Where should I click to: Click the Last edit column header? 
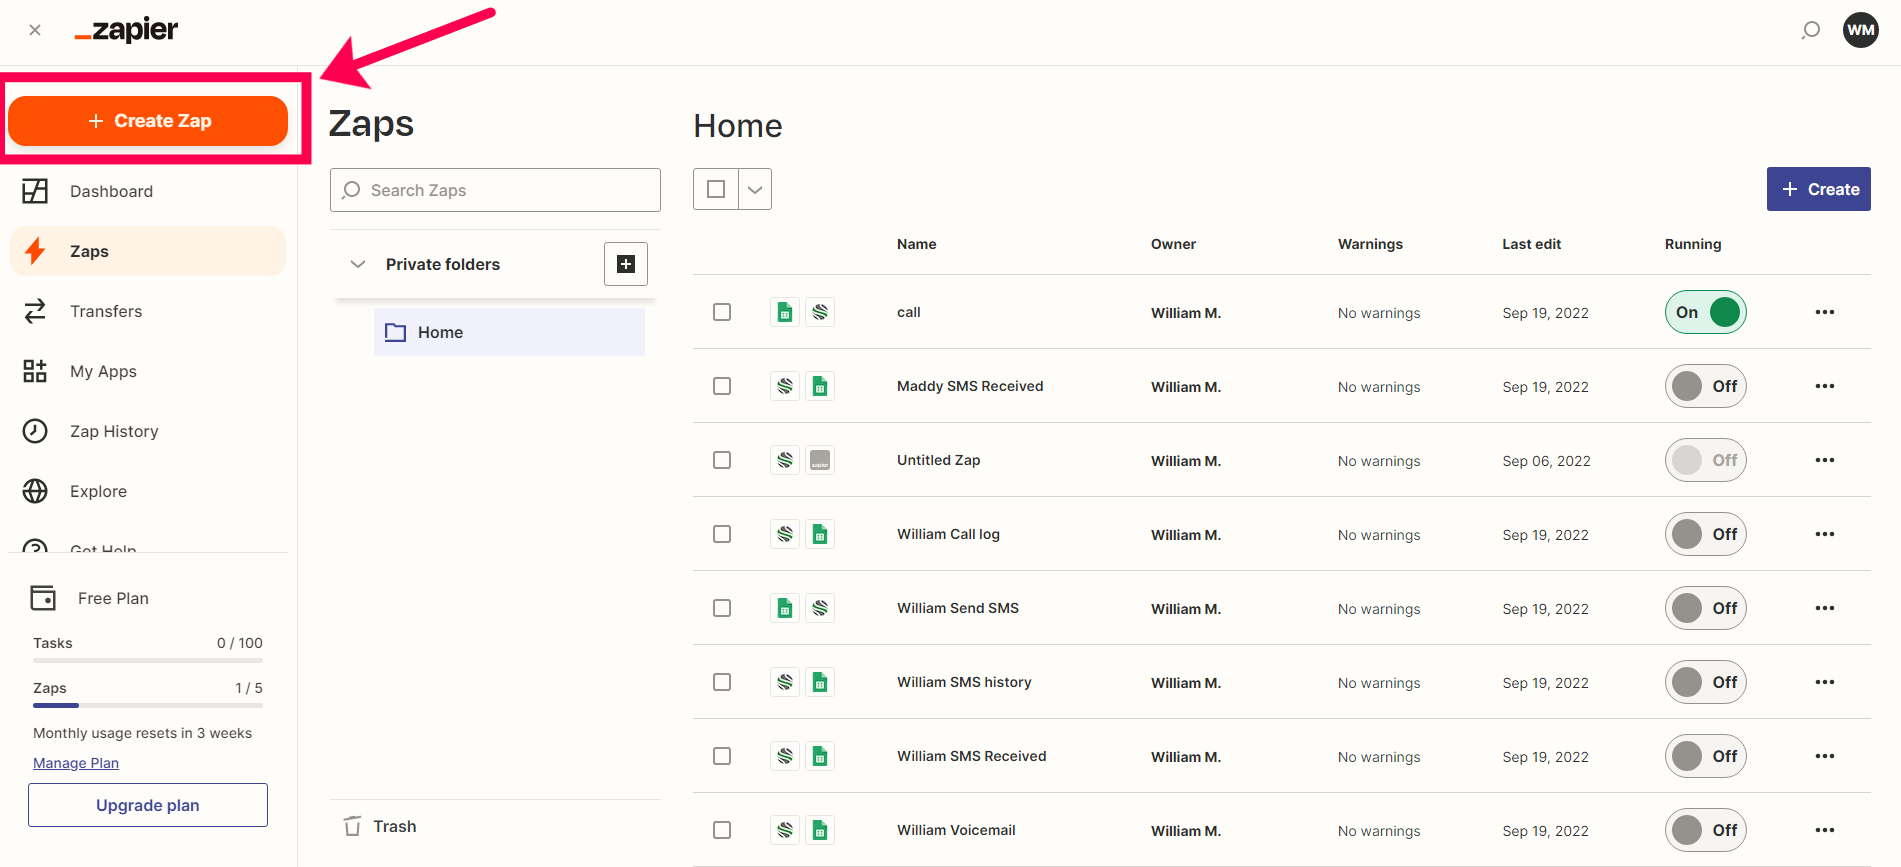(1531, 244)
